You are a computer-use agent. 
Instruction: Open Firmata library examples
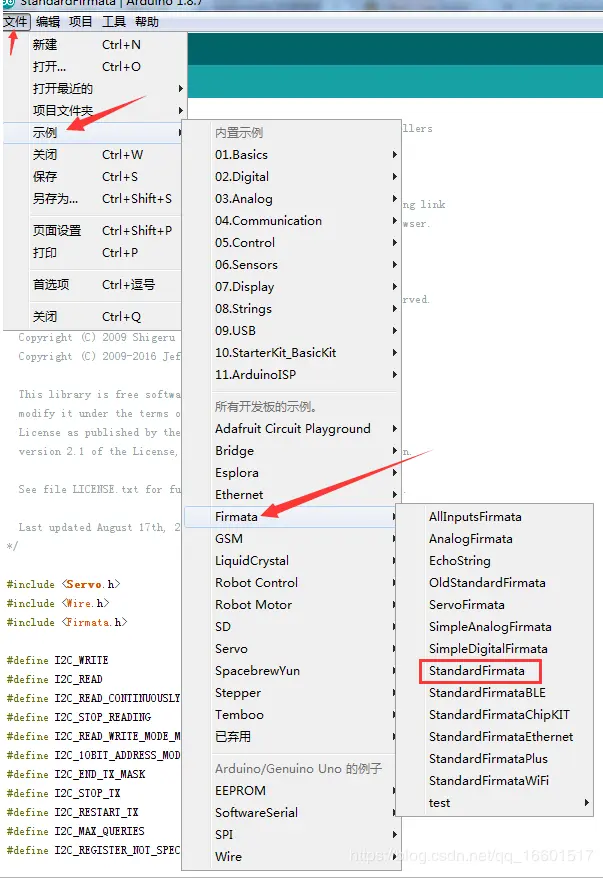pos(291,516)
